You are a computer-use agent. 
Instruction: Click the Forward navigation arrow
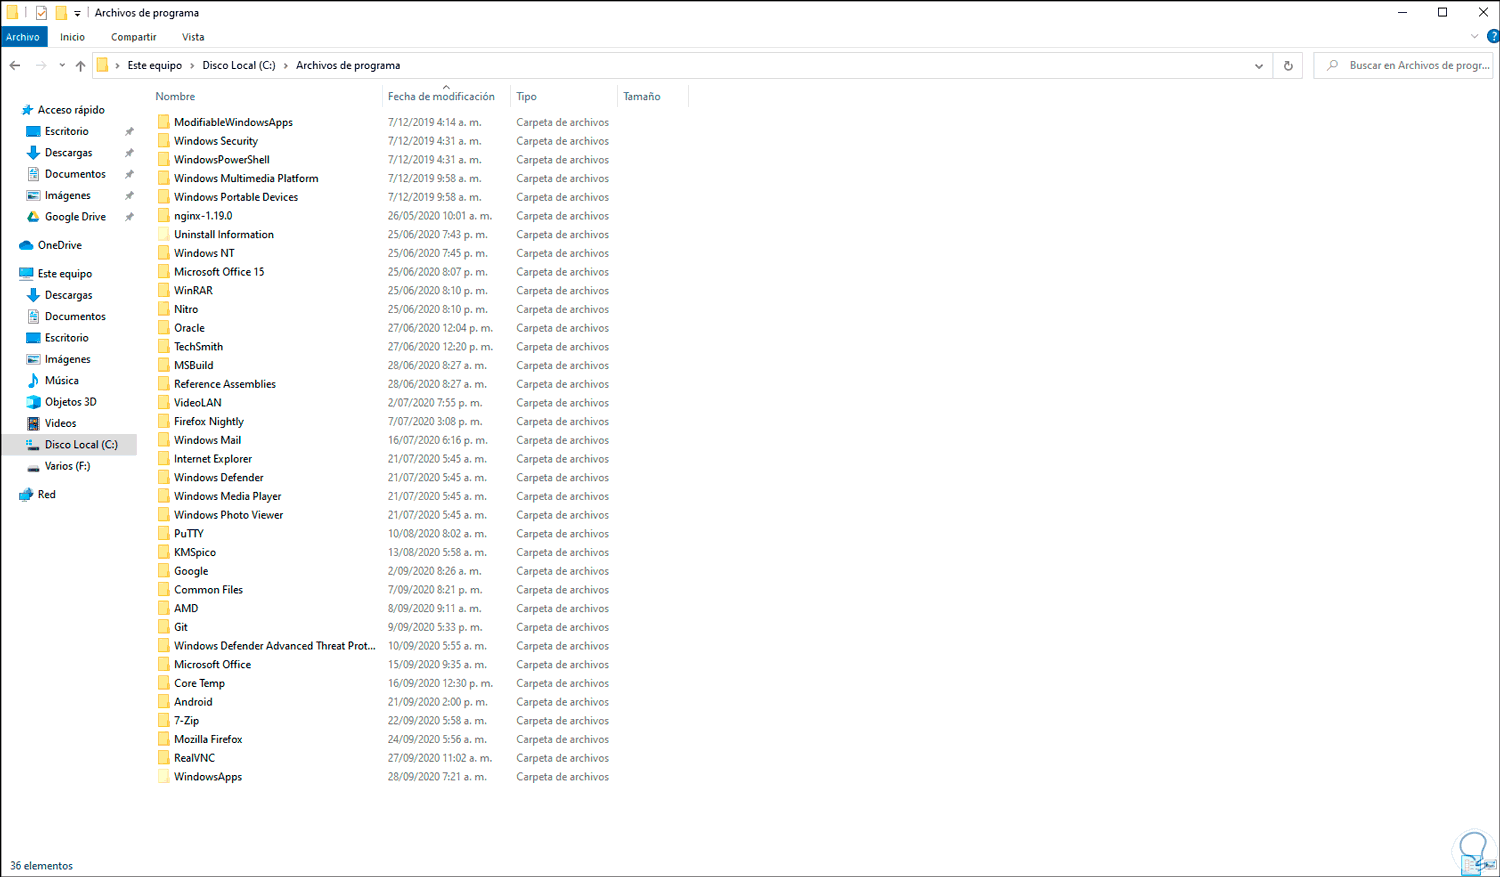click(41, 66)
